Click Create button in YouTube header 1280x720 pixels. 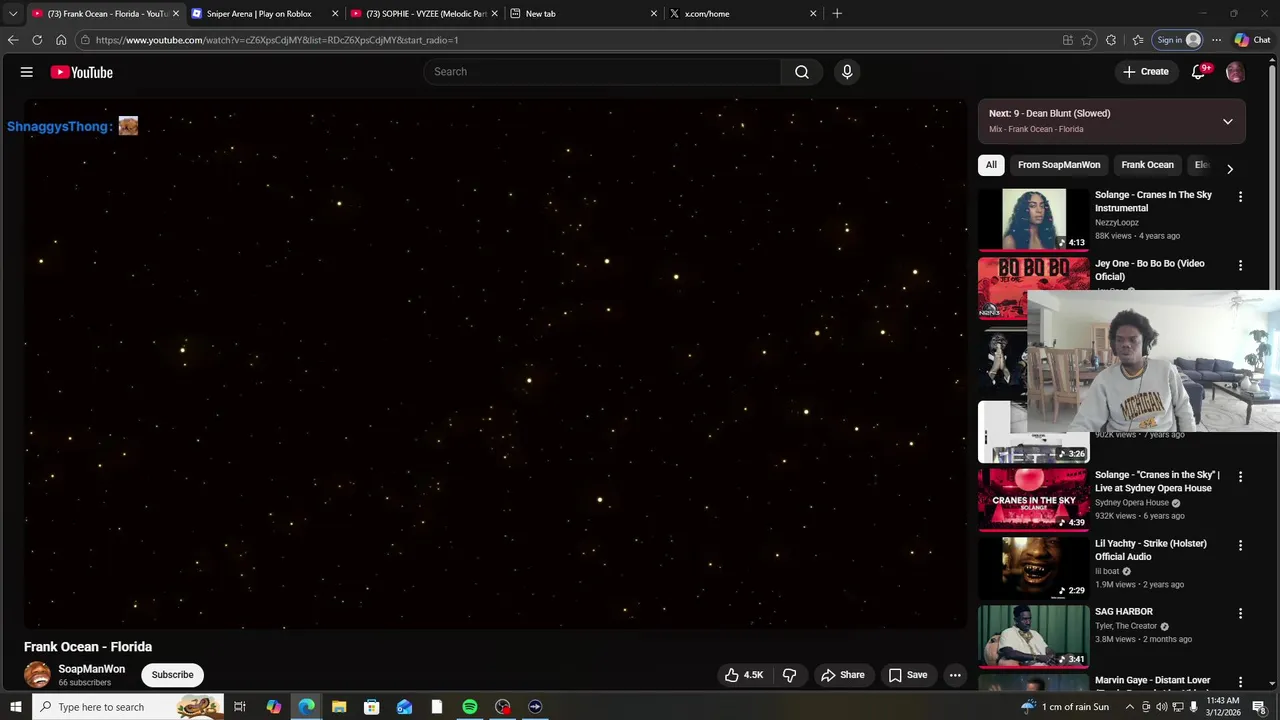[x=1146, y=72]
